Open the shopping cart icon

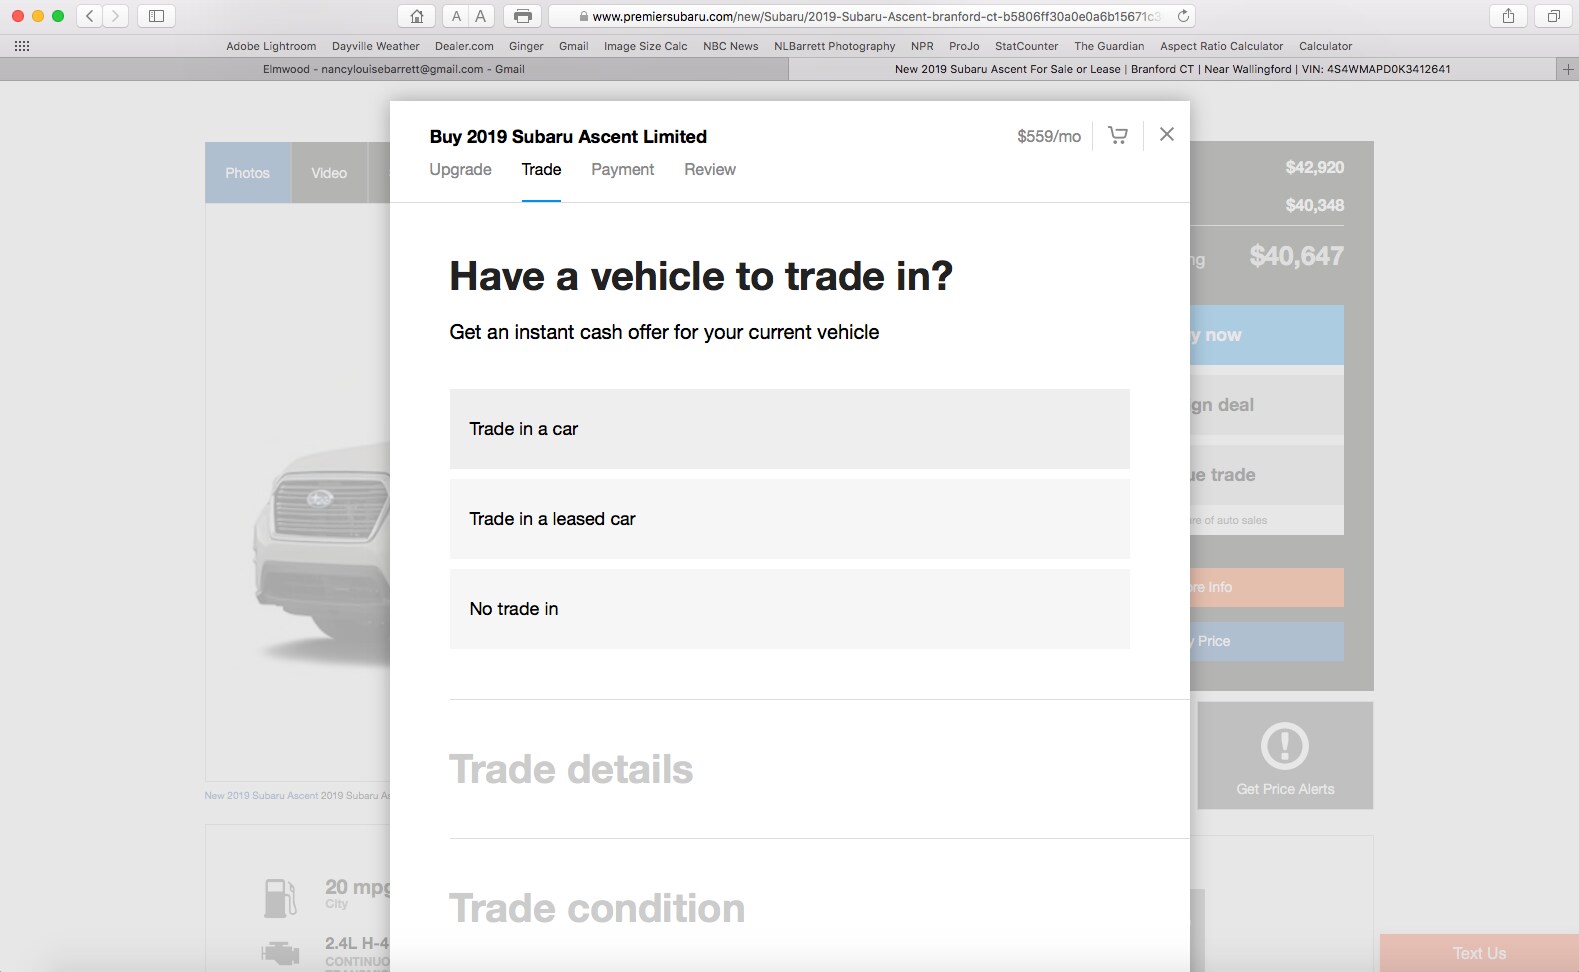tap(1118, 135)
